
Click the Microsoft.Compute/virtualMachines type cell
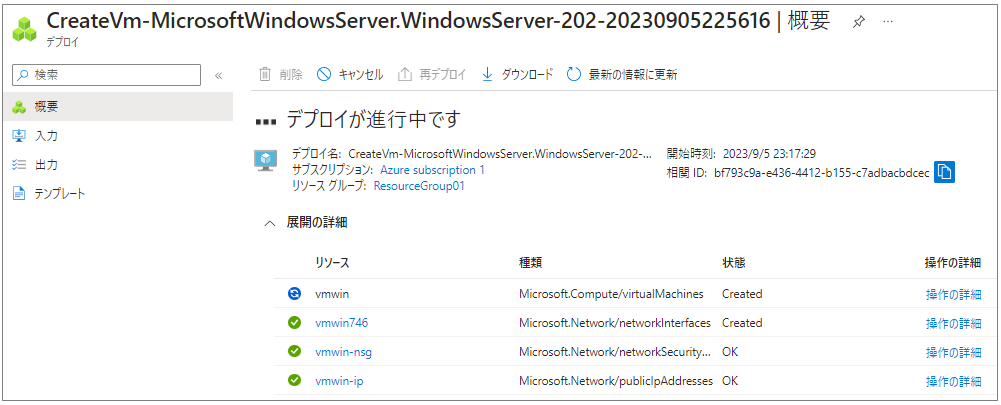pyautogui.click(x=611, y=294)
